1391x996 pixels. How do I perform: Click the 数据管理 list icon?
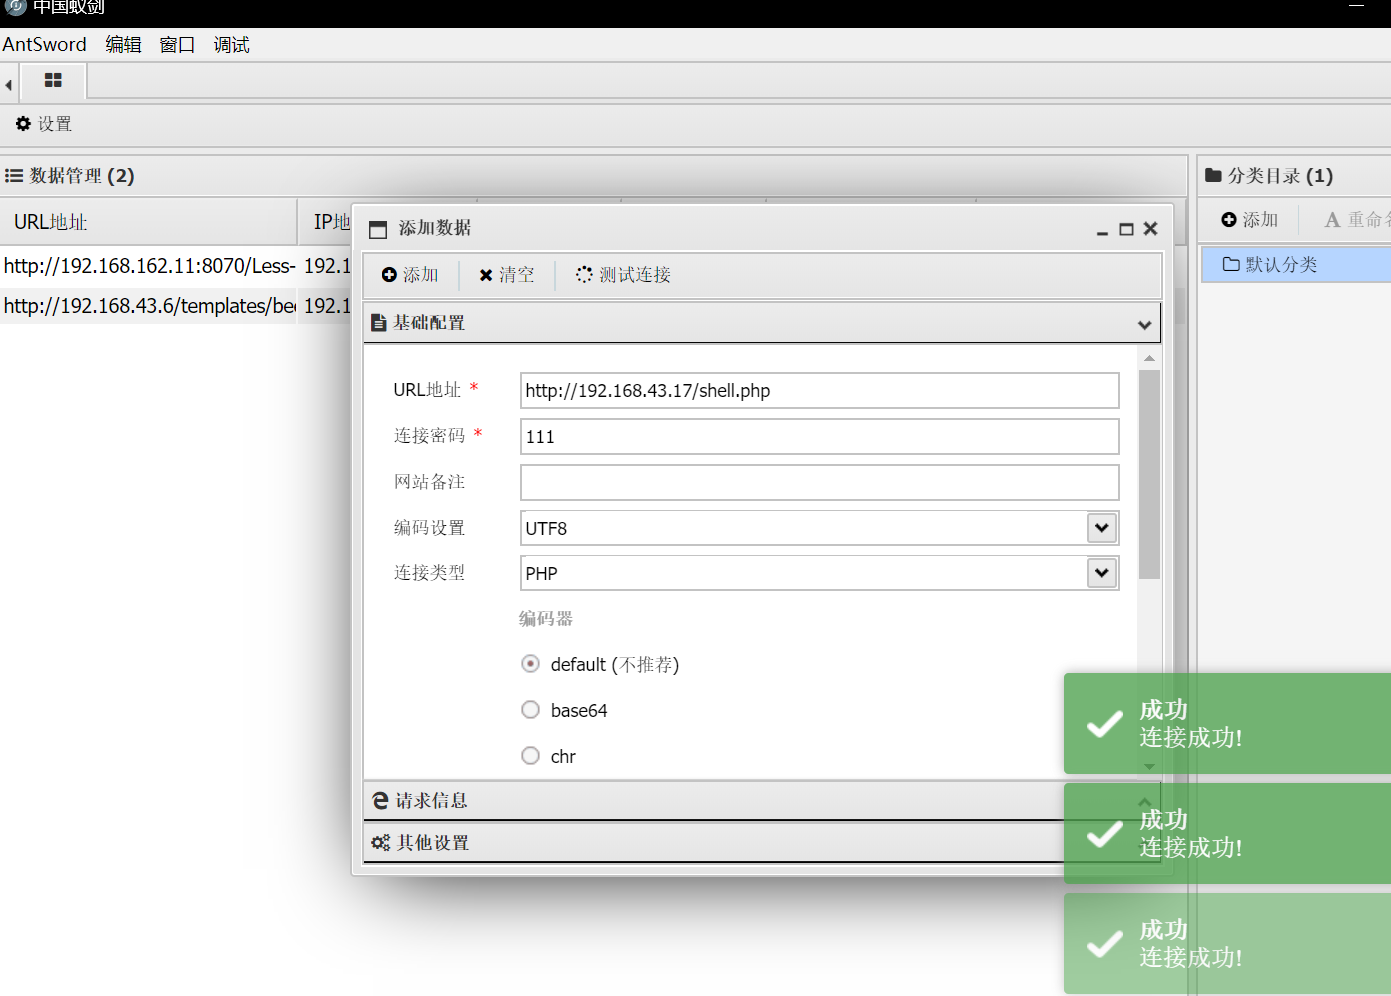[14, 176]
